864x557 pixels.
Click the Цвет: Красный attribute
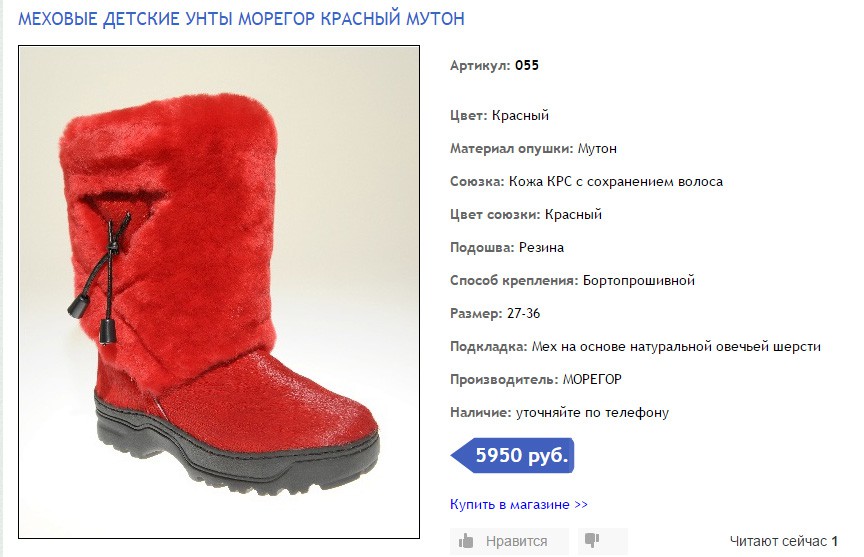pyautogui.click(x=499, y=116)
